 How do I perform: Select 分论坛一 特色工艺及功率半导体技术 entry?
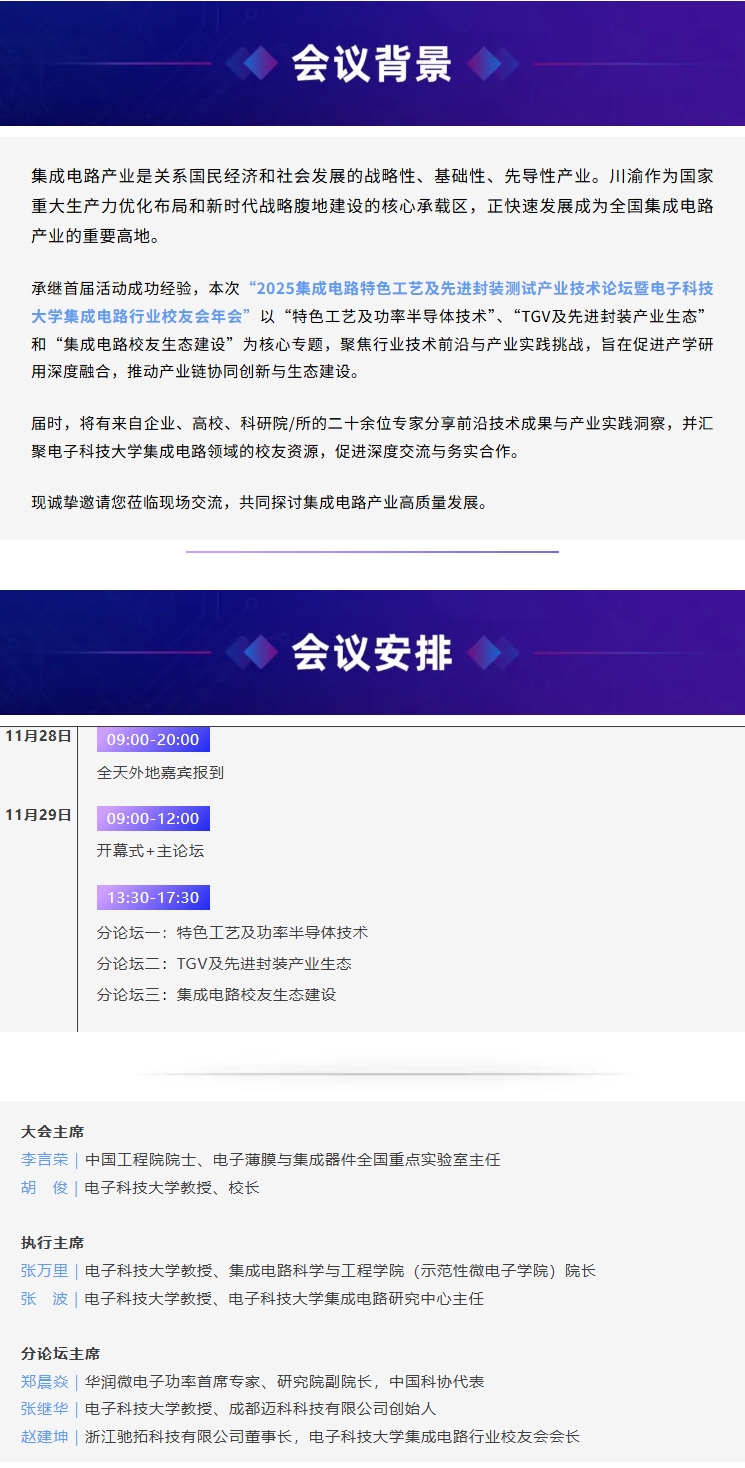pos(232,933)
